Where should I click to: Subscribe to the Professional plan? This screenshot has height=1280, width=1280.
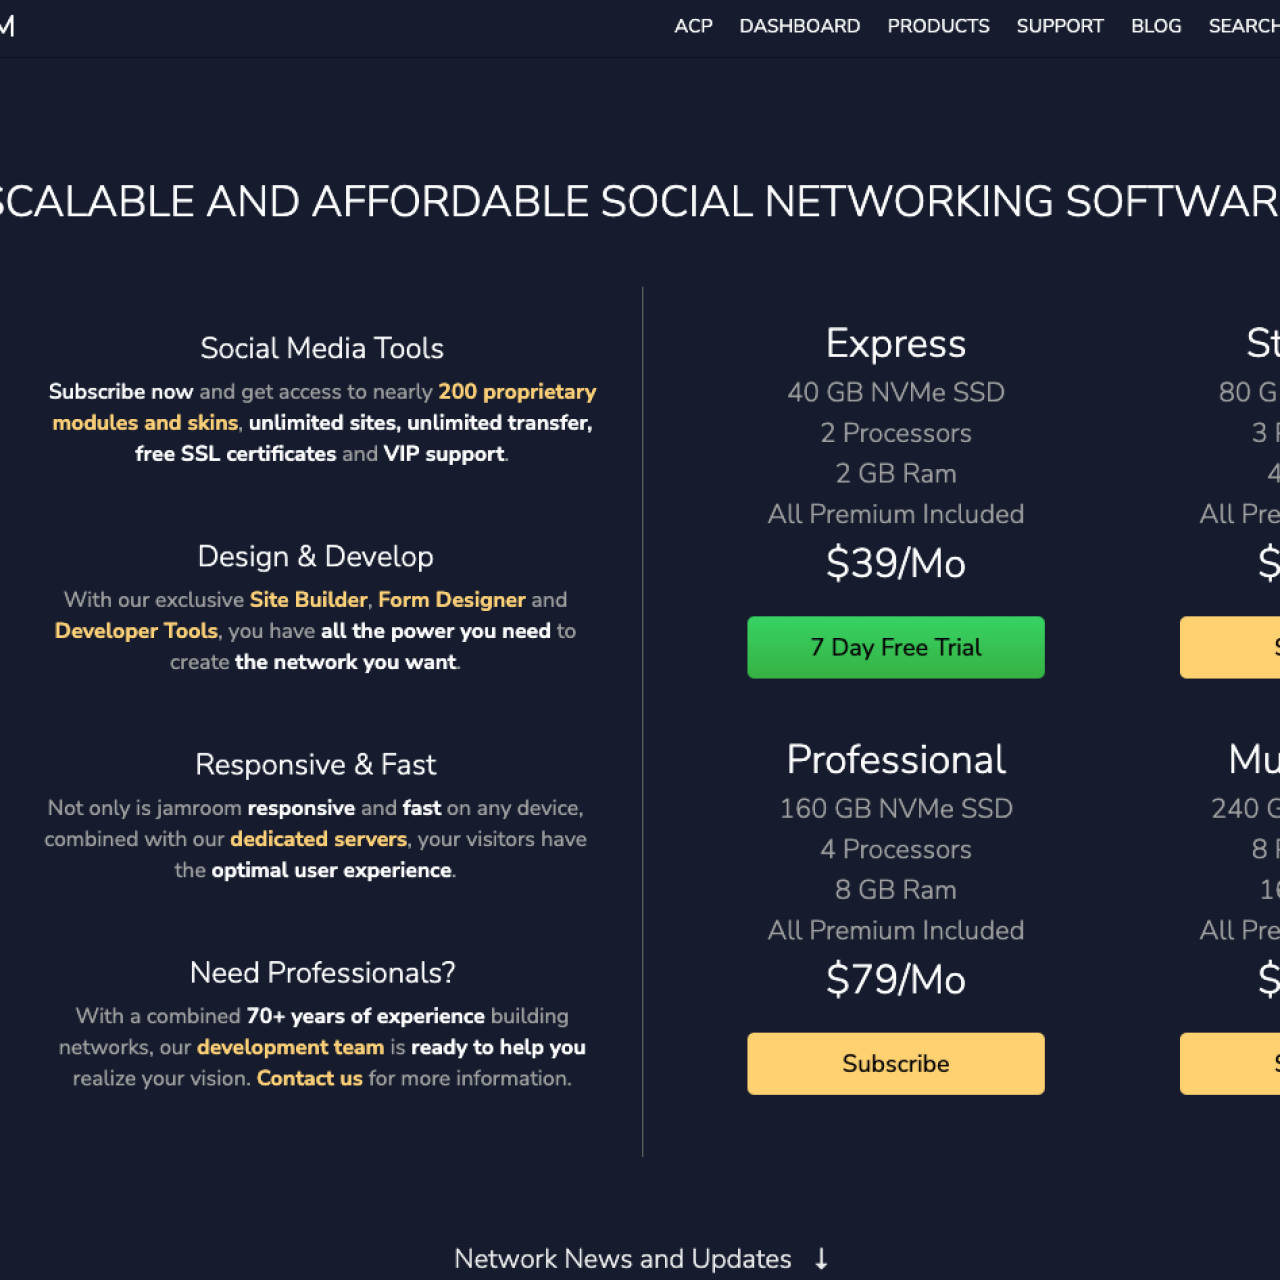point(895,1063)
